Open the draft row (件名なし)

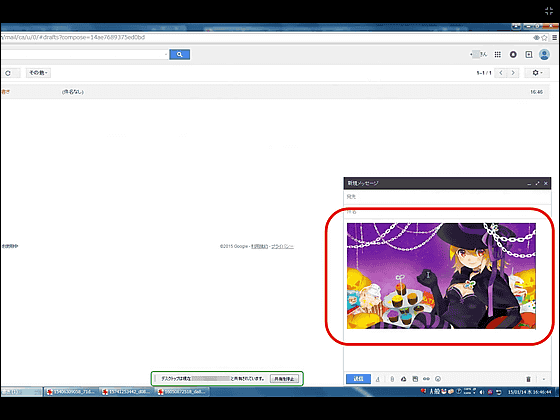(x=275, y=92)
